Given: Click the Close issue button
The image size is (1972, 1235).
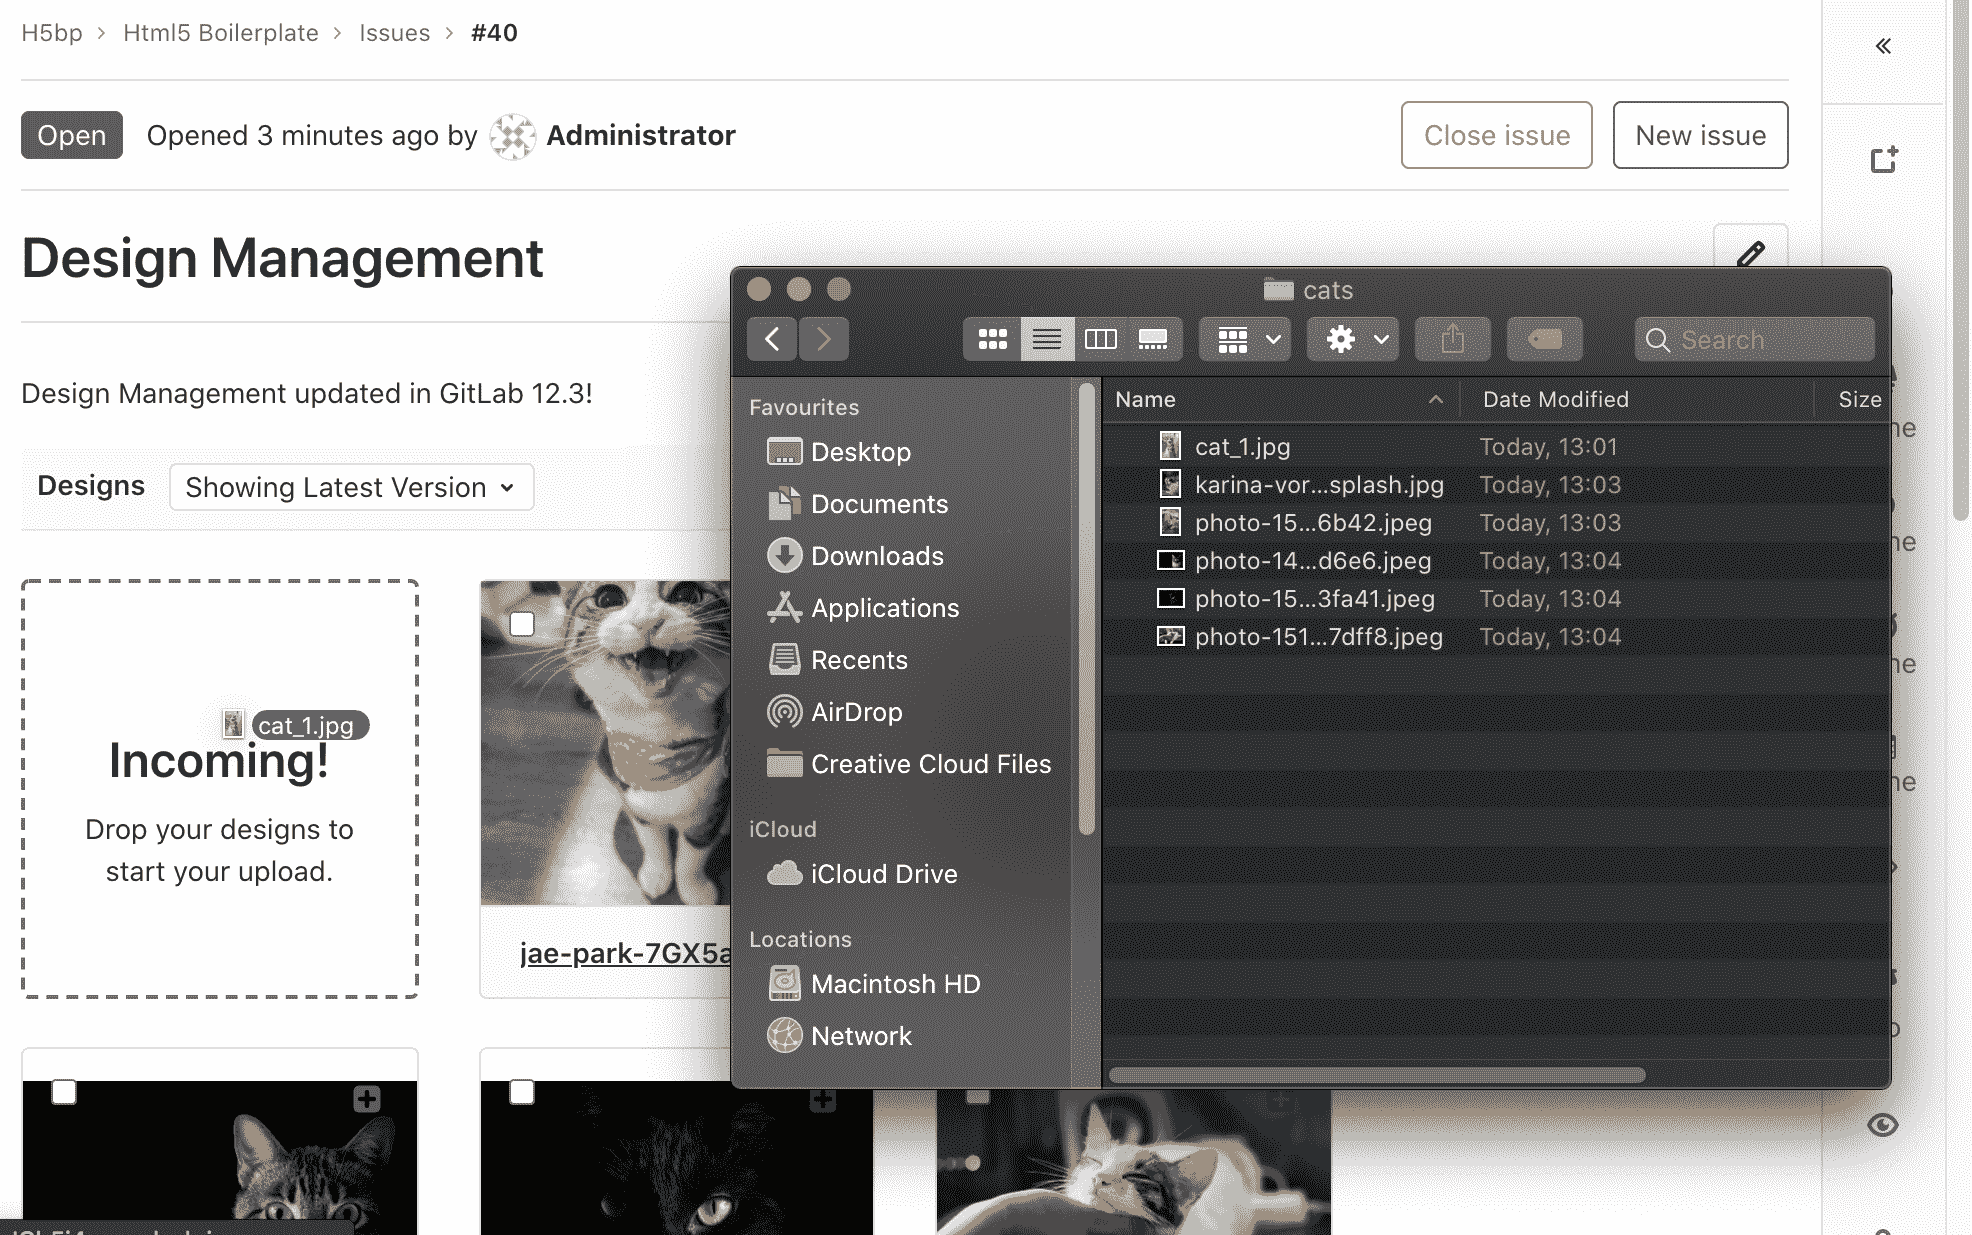Looking at the screenshot, I should [x=1496, y=135].
